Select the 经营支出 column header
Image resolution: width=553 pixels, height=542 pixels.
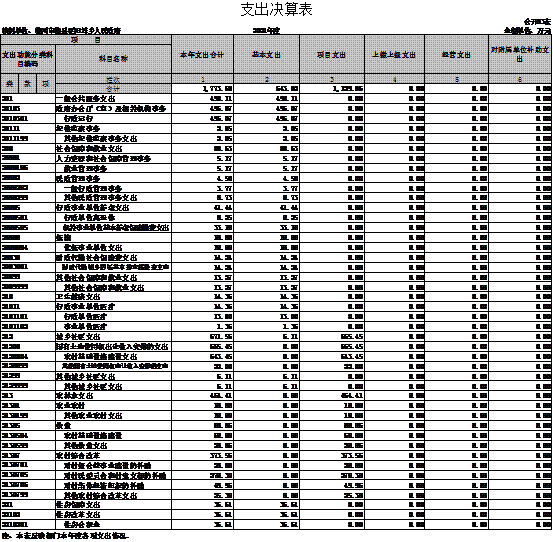point(456,54)
